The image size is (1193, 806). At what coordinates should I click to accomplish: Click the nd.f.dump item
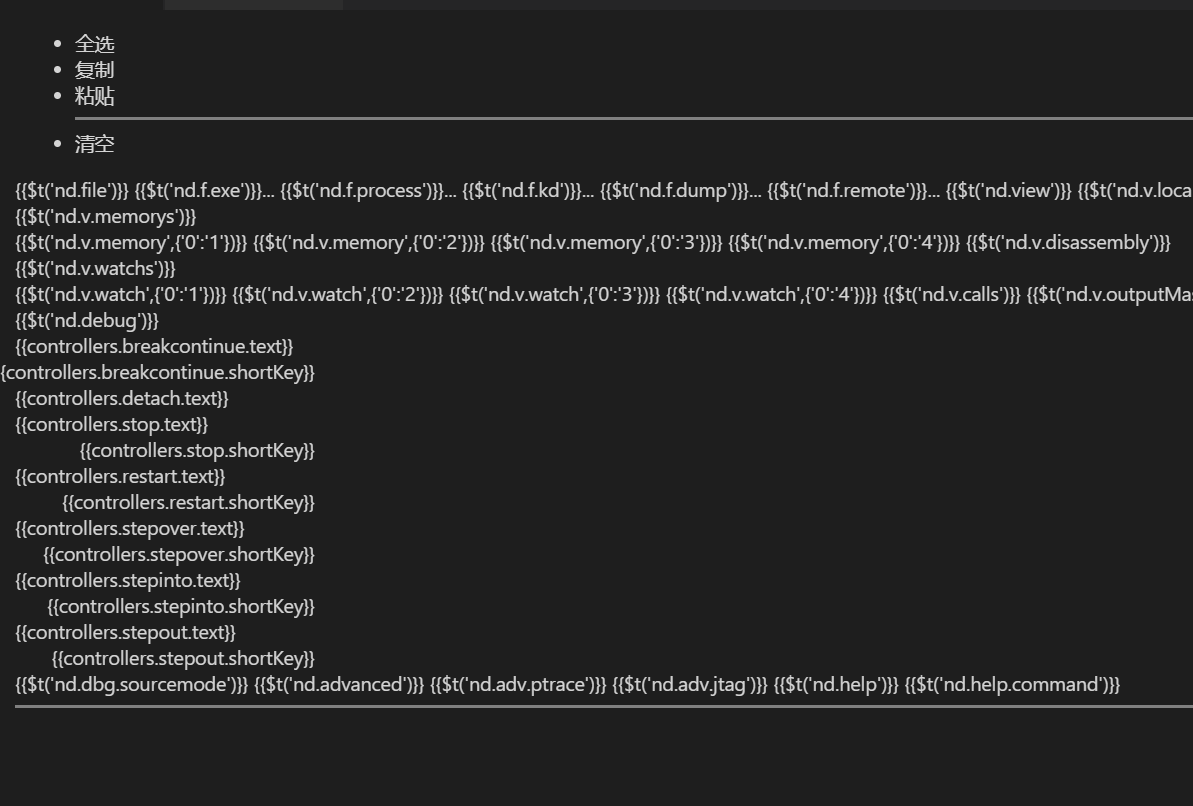[x=680, y=190]
